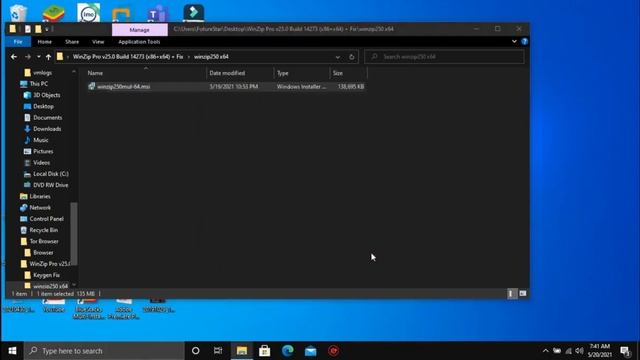Open the Share ribbon tab
Screen dimensions: 640x360
coord(72,42)
